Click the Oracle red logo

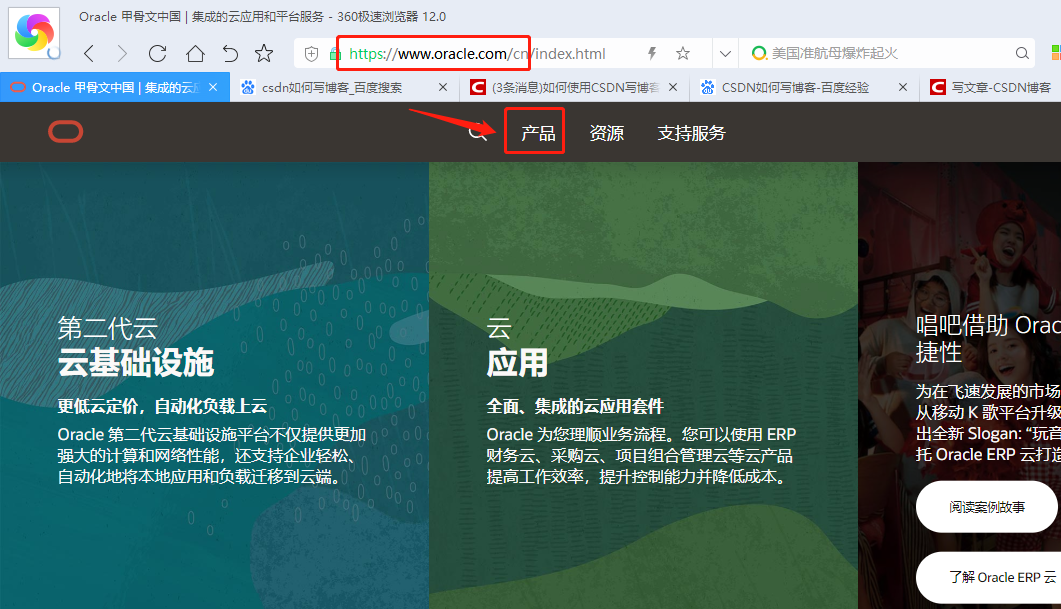pos(66,132)
